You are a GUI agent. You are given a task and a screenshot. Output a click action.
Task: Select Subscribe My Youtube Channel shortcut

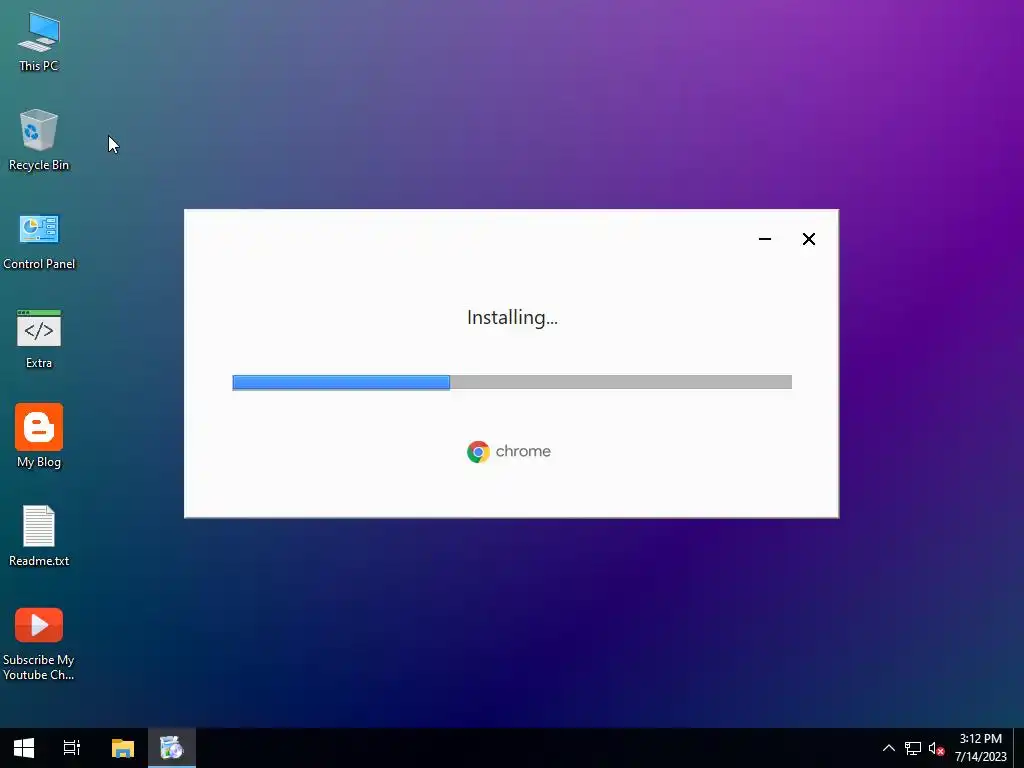tap(39, 644)
